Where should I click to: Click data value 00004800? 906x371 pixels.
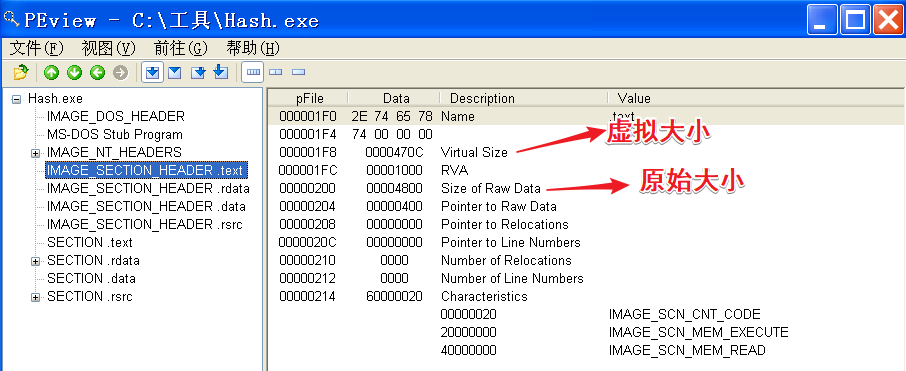pyautogui.click(x=394, y=188)
